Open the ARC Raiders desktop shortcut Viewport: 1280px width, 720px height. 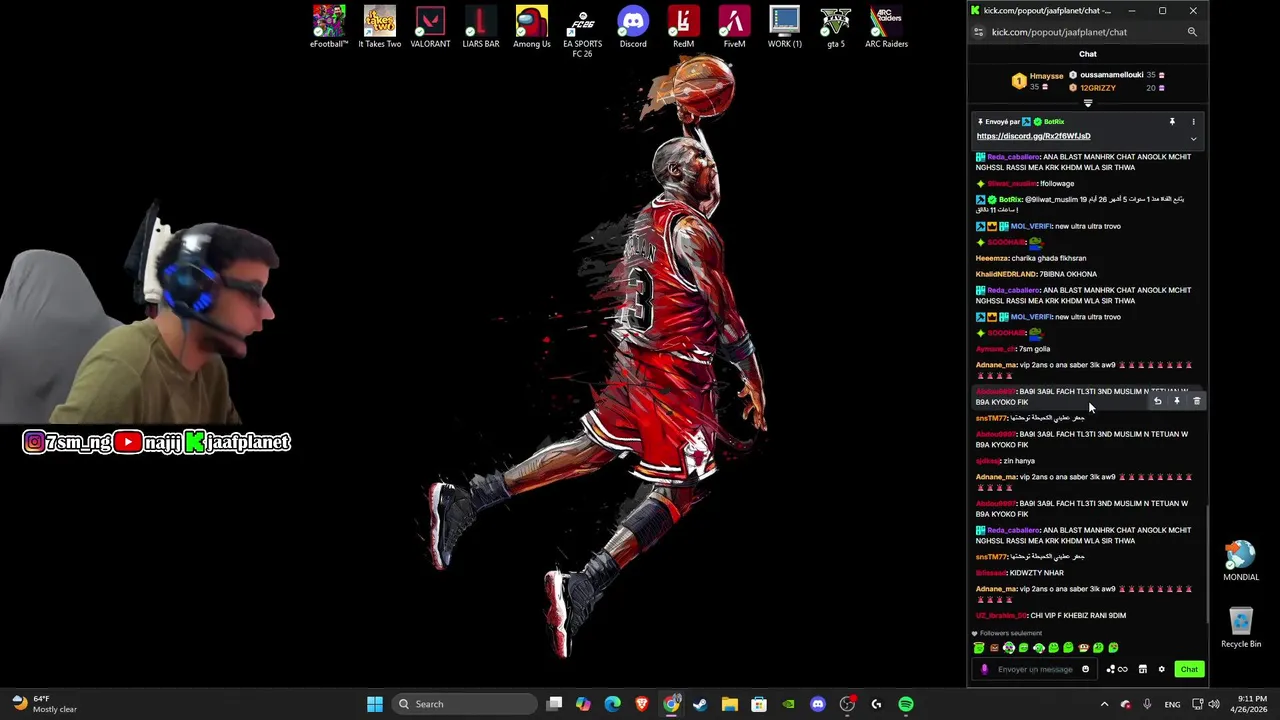886,27
